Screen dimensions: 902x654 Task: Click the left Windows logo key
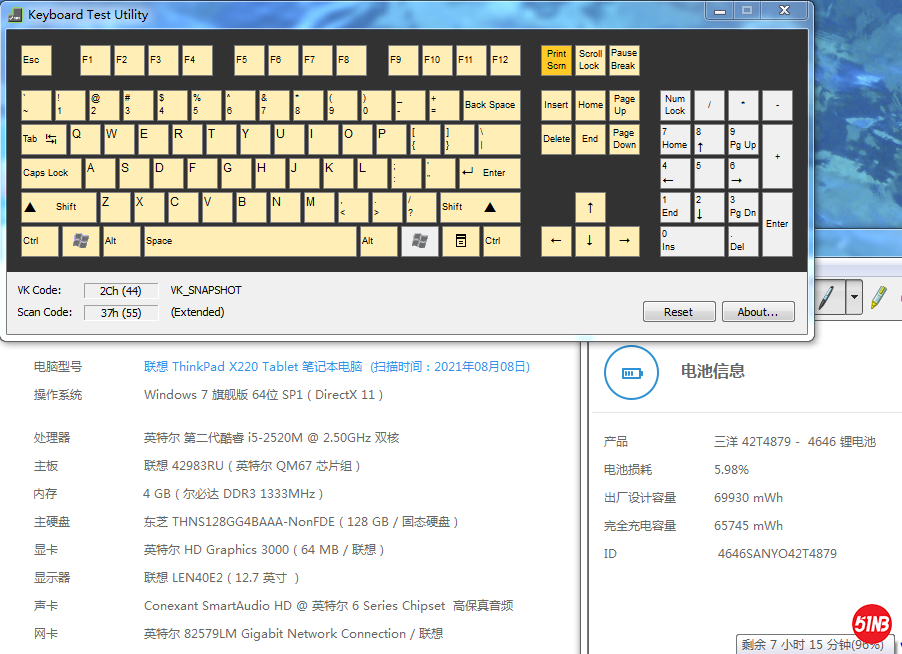pyautogui.click(x=81, y=241)
